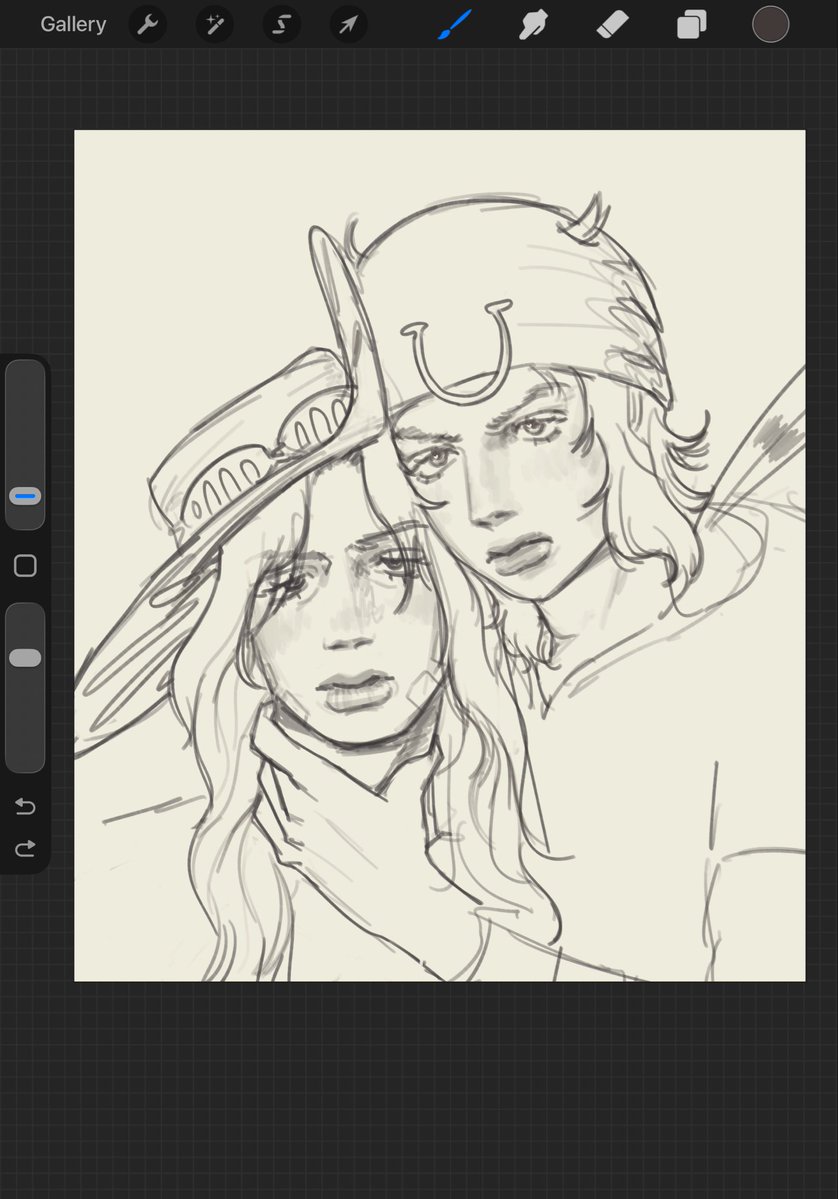Open the Adjustments magic wand menu
Screen dimensions: 838x1199
(214, 24)
